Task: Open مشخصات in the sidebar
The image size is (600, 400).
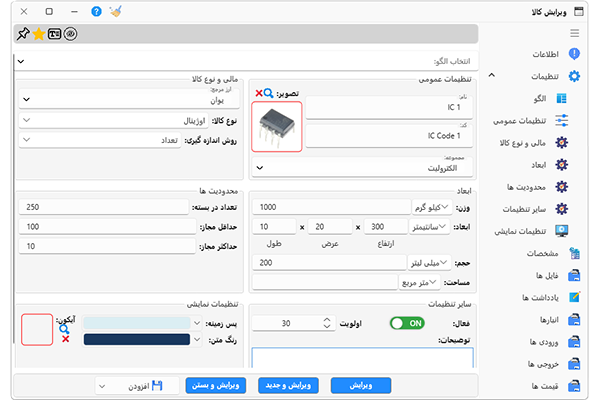Action: [x=542, y=253]
